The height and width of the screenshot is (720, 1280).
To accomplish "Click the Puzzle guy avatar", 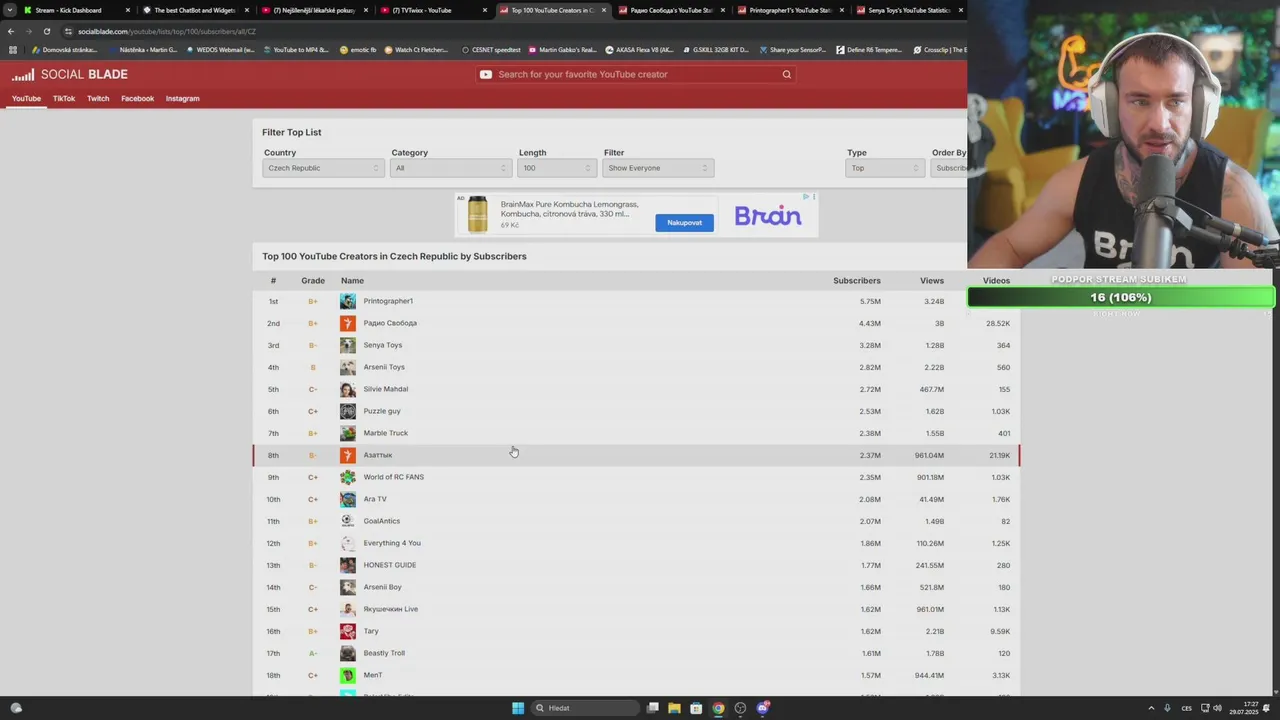I will [x=348, y=411].
